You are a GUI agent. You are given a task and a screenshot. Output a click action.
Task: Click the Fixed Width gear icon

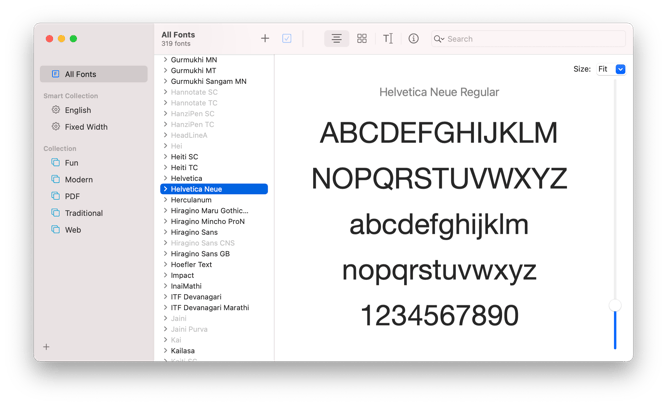pos(56,126)
